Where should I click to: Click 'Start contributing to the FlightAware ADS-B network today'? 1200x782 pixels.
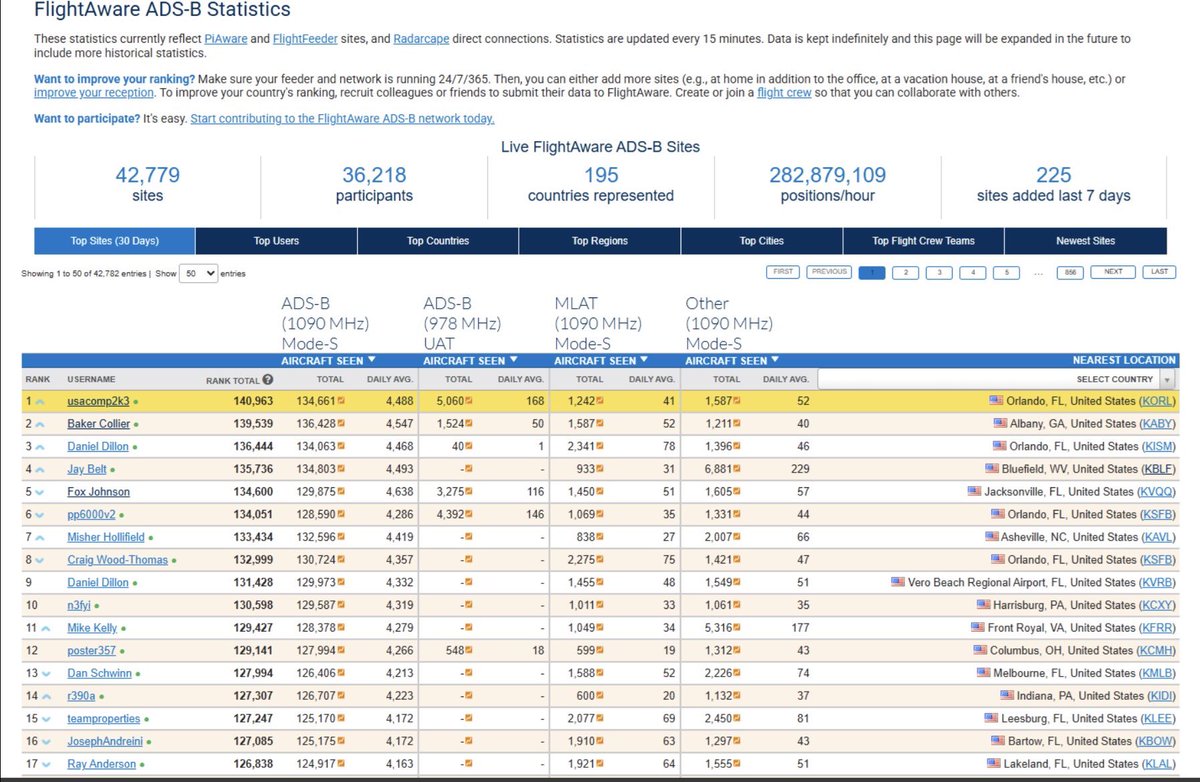click(342, 119)
